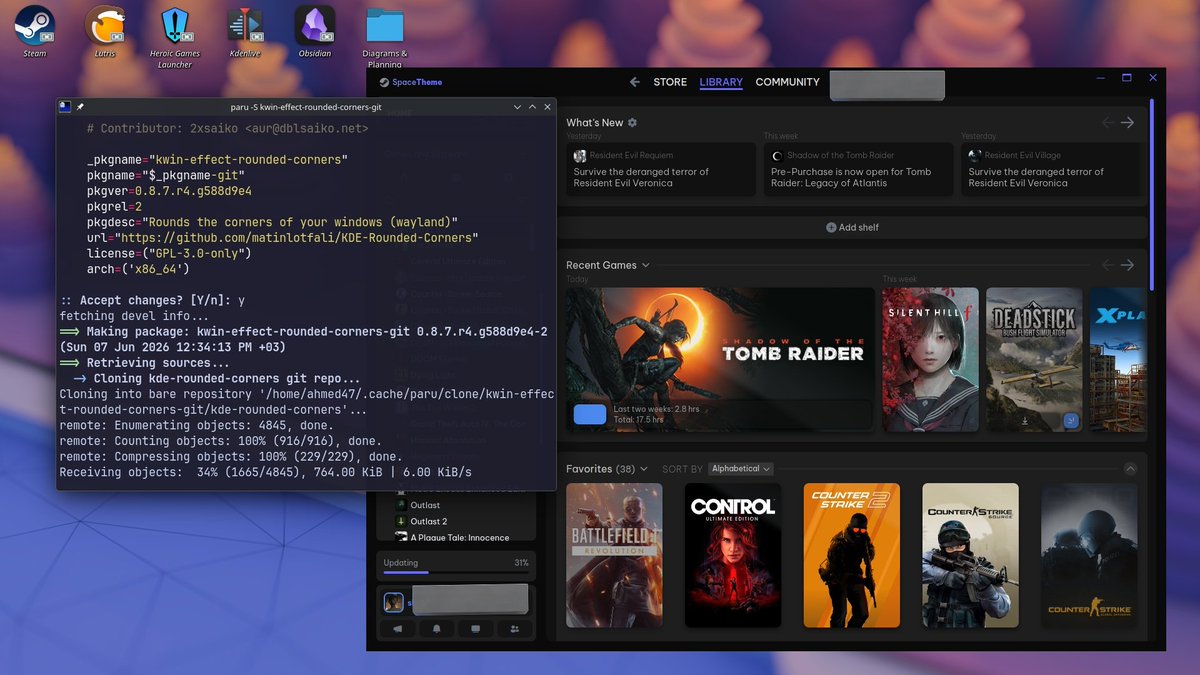Open Battlefield 1 Revolution cover

pos(614,555)
